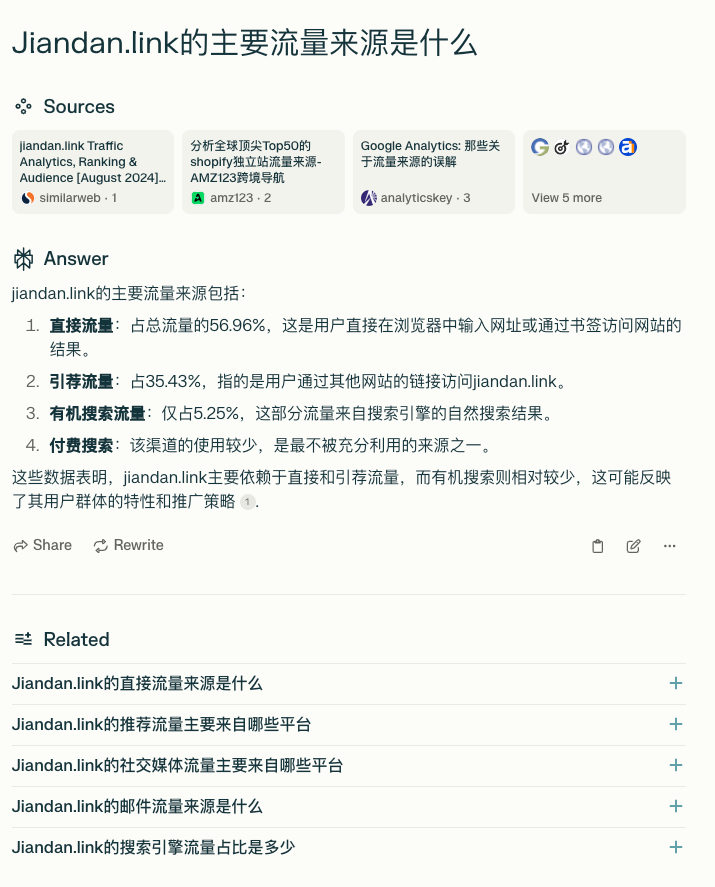Open citation 1 at the answer's end
715x887 pixels.
pos(247,502)
